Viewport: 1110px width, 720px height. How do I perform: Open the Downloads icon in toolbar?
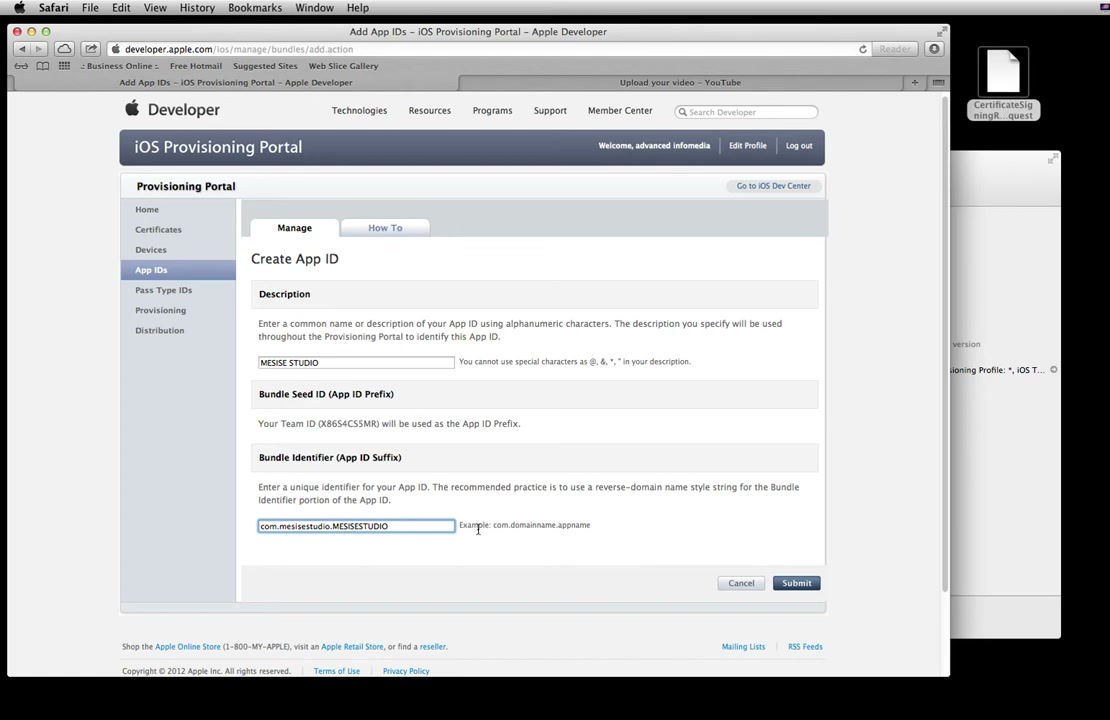tap(934, 49)
